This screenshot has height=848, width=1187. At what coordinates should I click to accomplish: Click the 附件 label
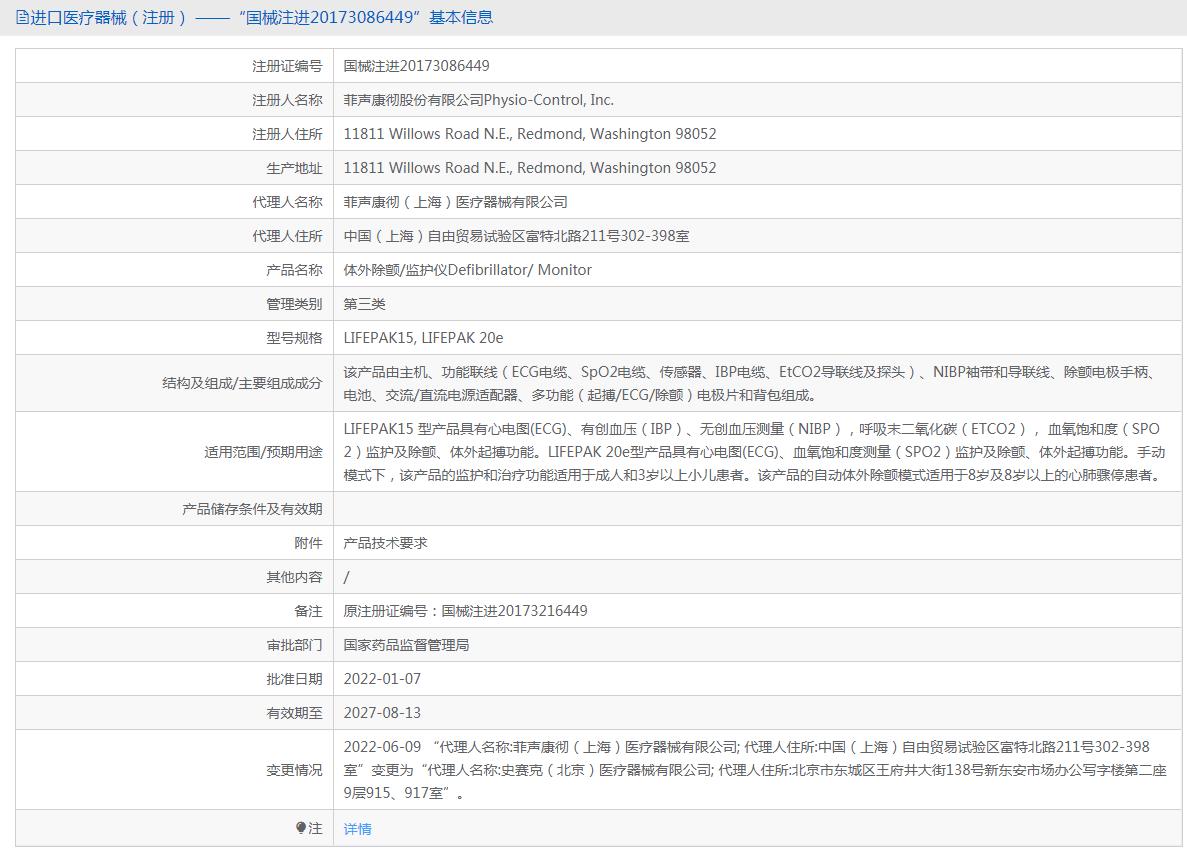point(308,543)
